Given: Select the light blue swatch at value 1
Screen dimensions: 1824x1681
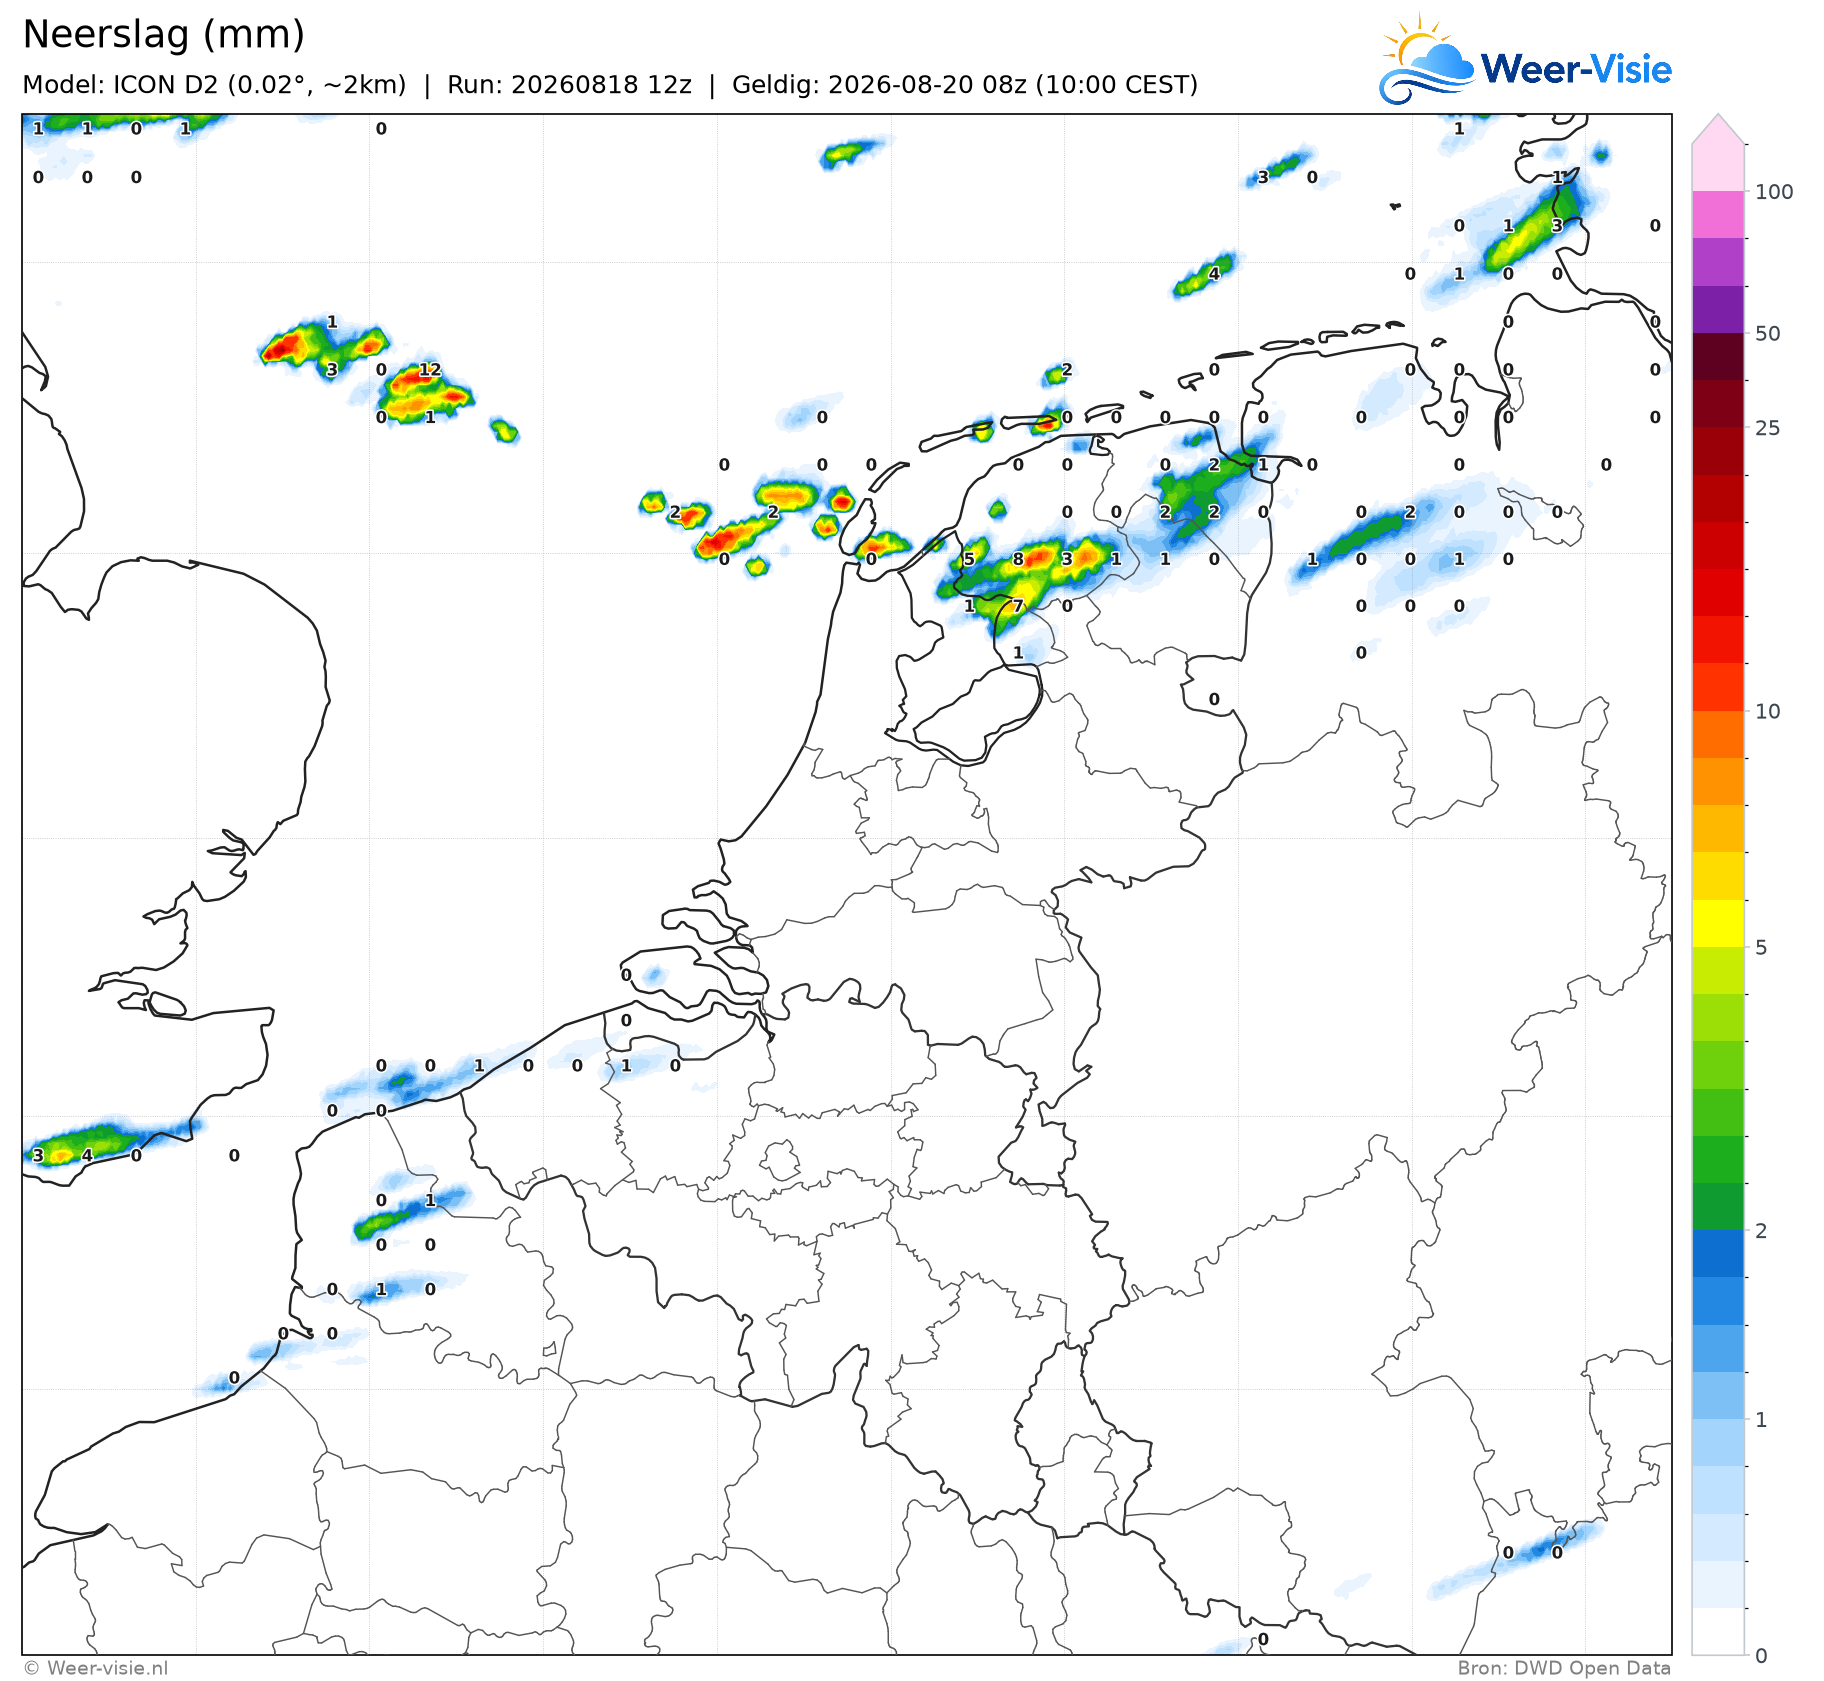Looking at the screenshot, I should click(1718, 1443).
